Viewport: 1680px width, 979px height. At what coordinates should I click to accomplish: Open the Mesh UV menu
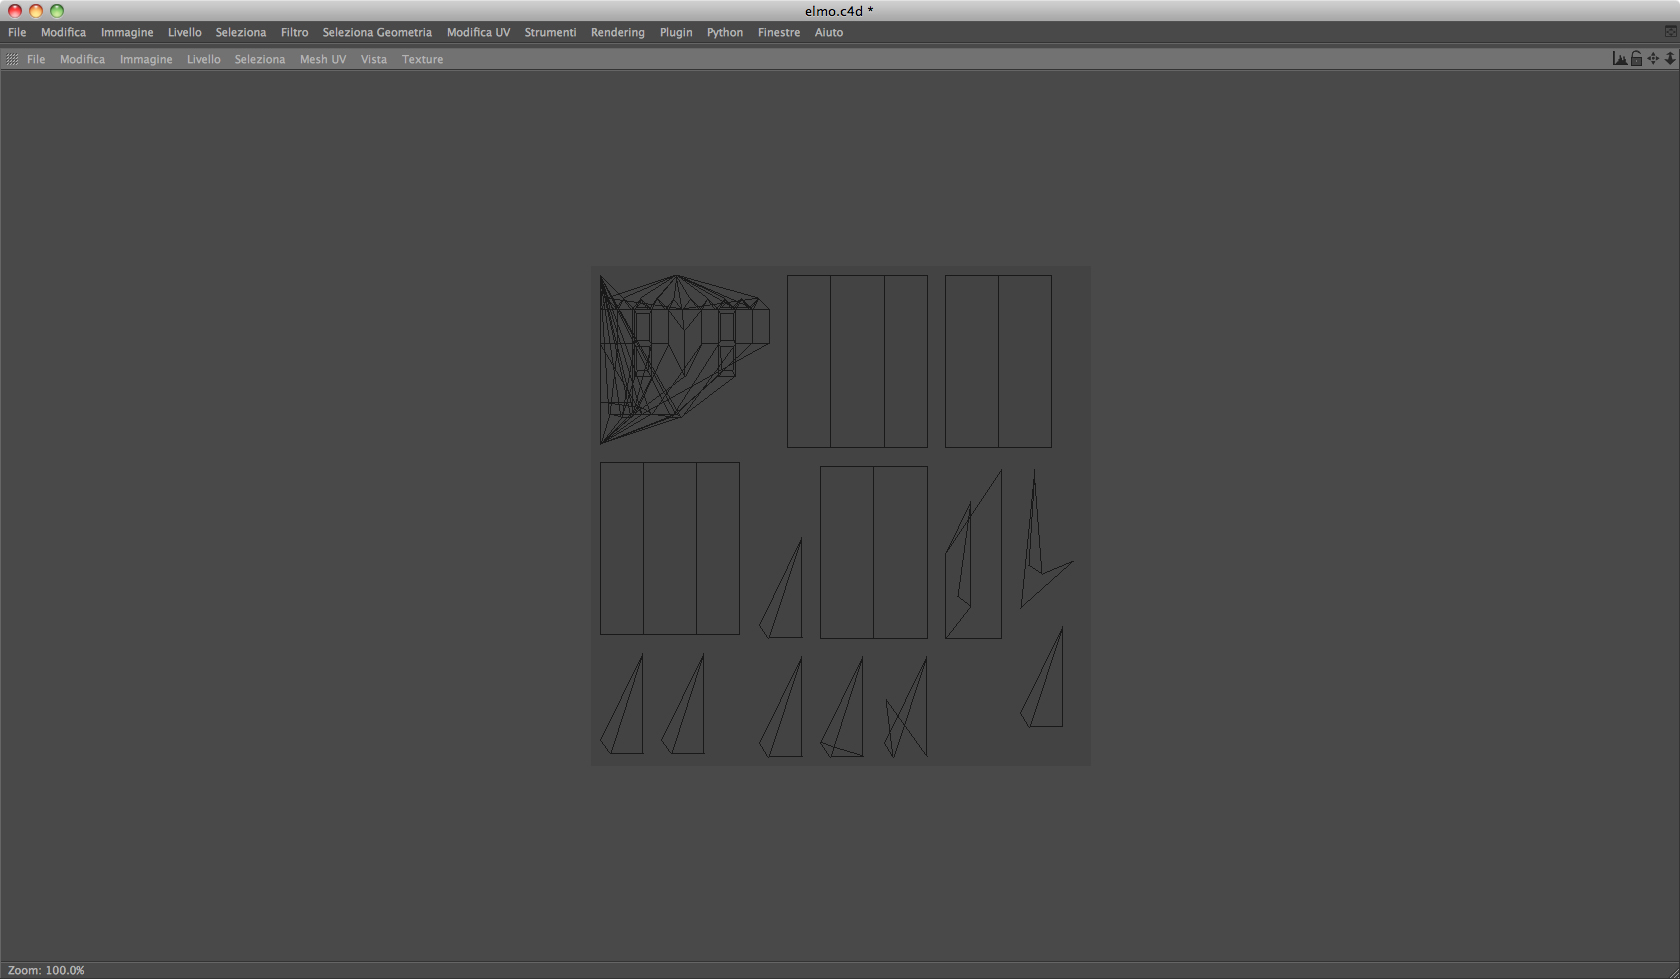(323, 59)
